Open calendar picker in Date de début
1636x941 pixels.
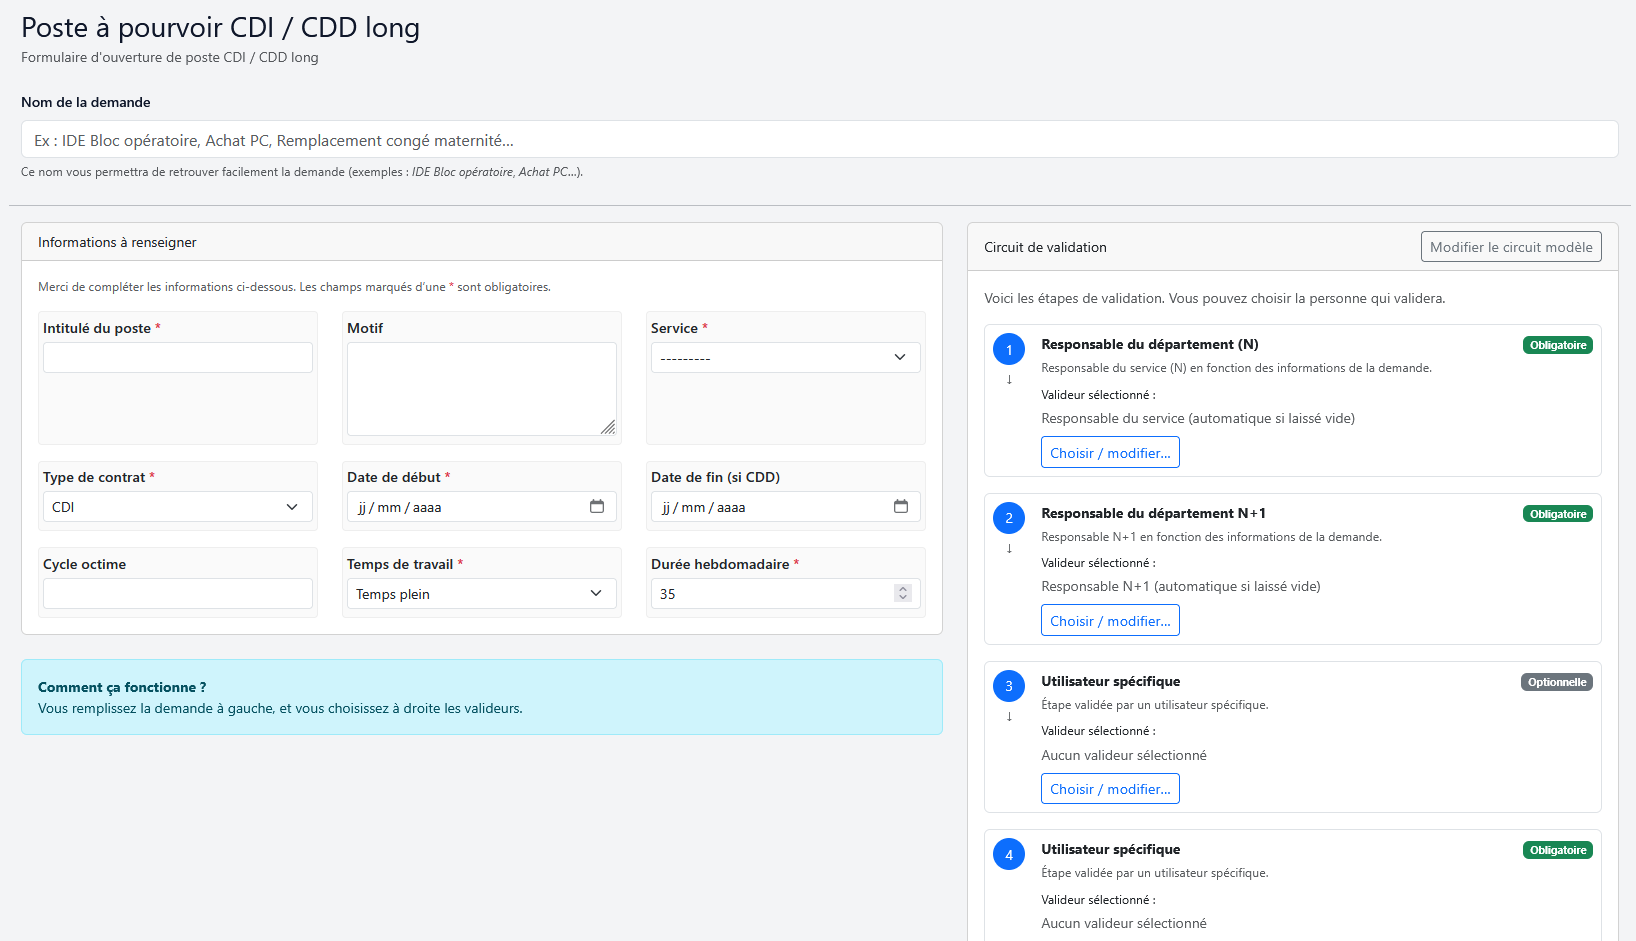pos(597,507)
